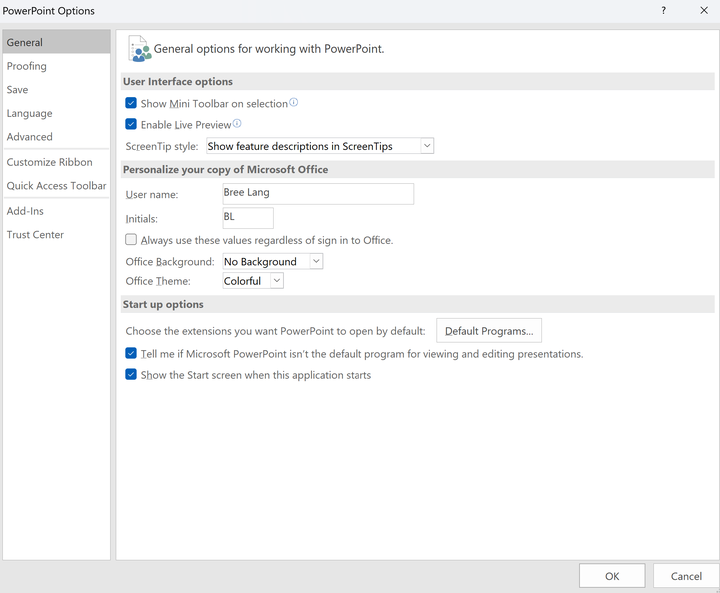The width and height of the screenshot is (720, 593).
Task: Uncheck Show the Start screen checkbox
Action: (x=131, y=374)
